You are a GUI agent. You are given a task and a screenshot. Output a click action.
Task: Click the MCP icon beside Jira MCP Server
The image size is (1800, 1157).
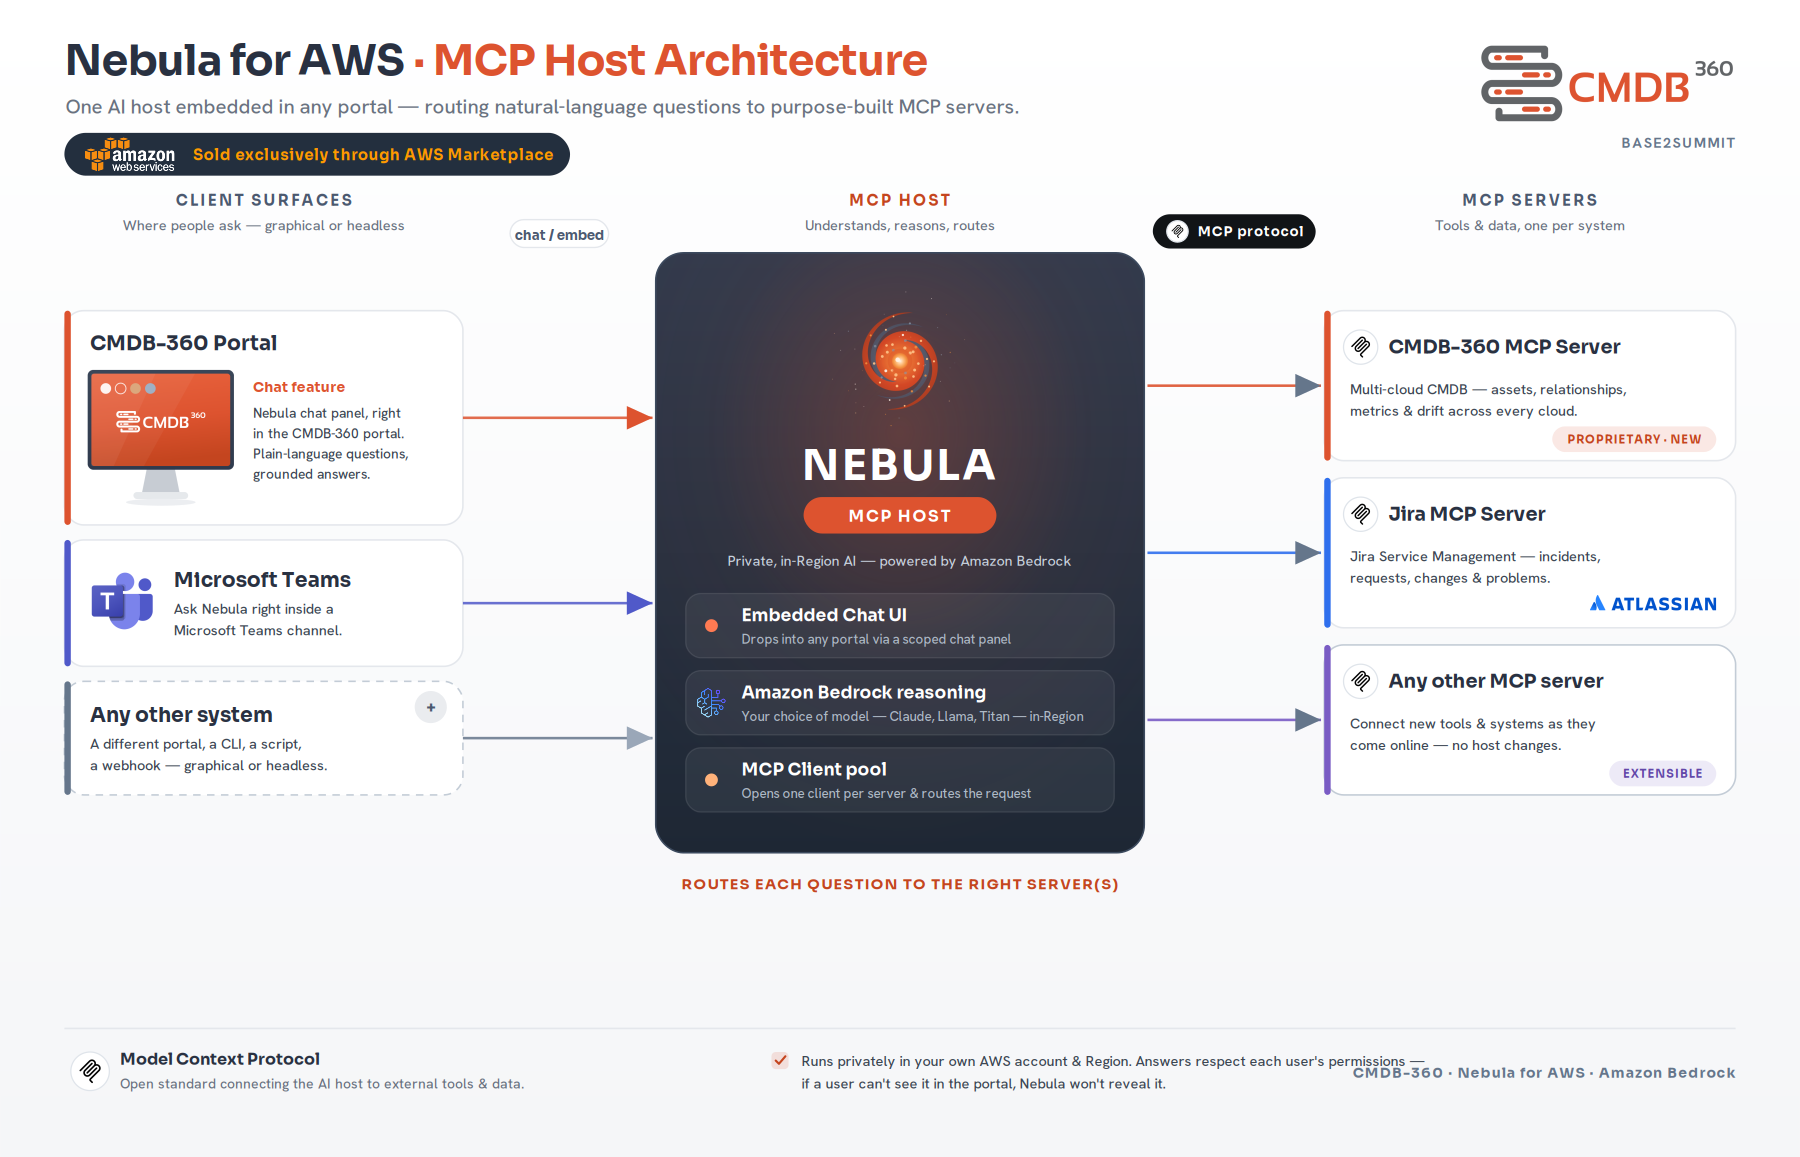coord(1361,514)
